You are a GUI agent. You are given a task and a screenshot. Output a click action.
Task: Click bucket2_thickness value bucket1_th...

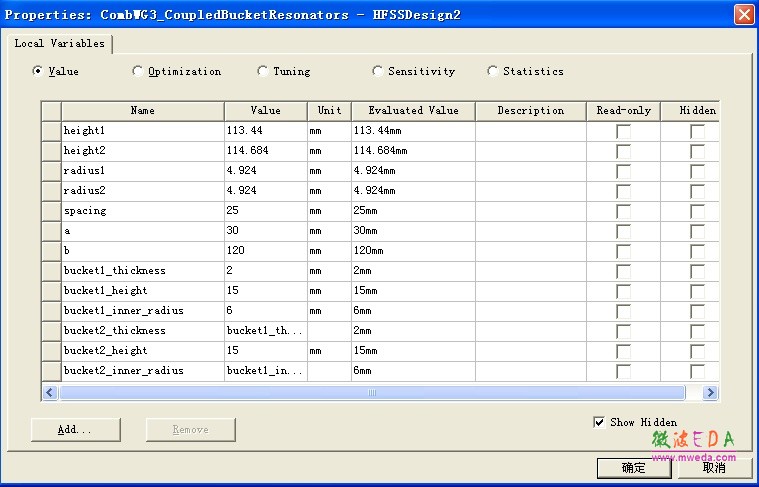(266, 331)
